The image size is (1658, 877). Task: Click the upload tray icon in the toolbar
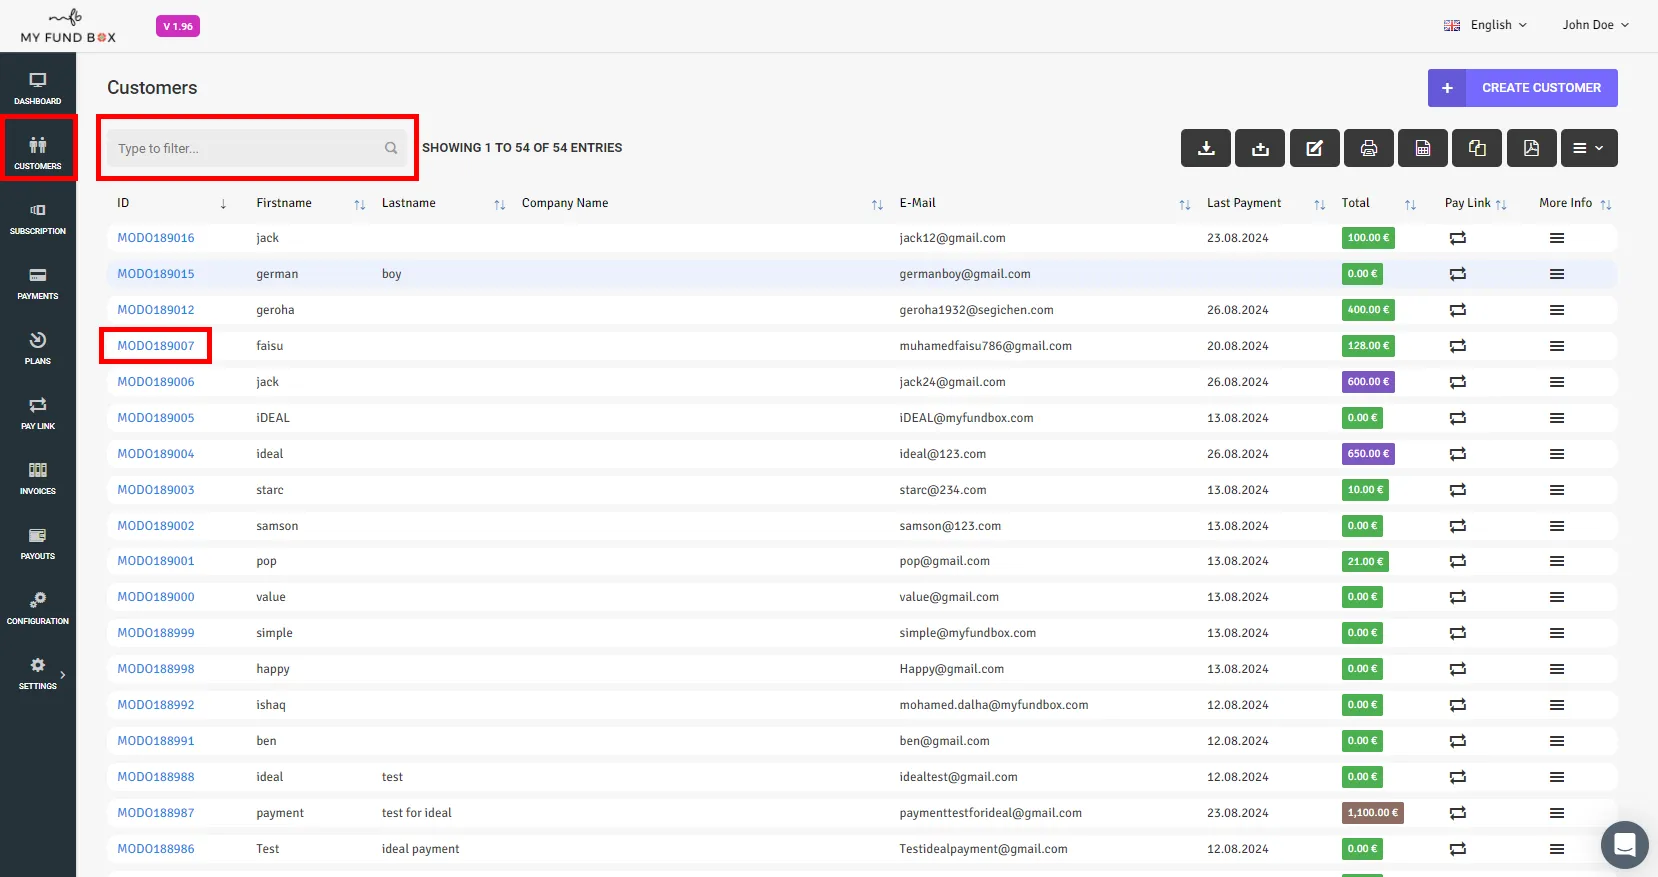point(1261,148)
